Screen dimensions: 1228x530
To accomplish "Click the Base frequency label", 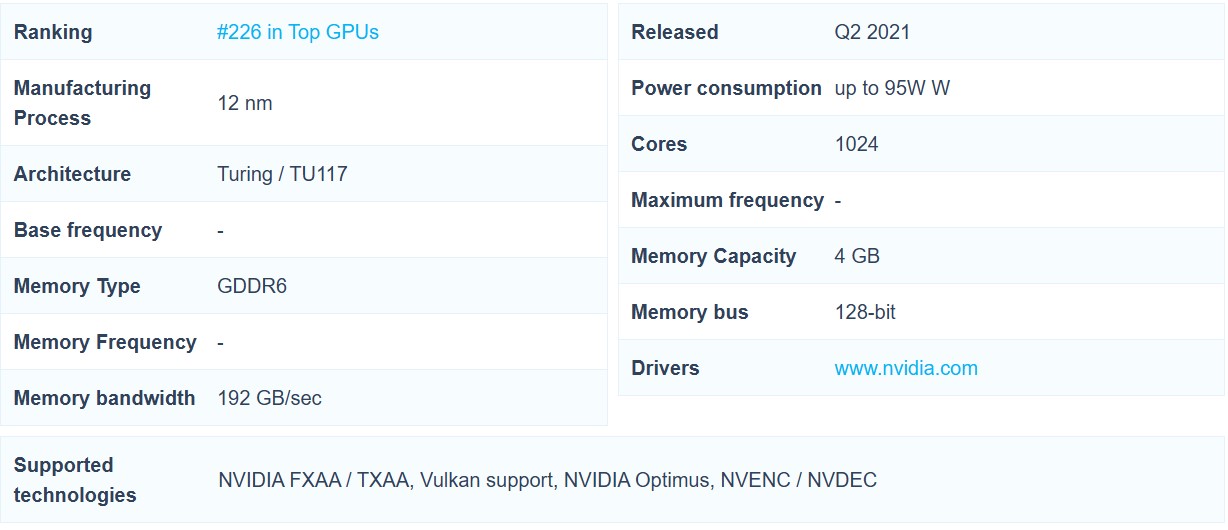I will coord(87,230).
